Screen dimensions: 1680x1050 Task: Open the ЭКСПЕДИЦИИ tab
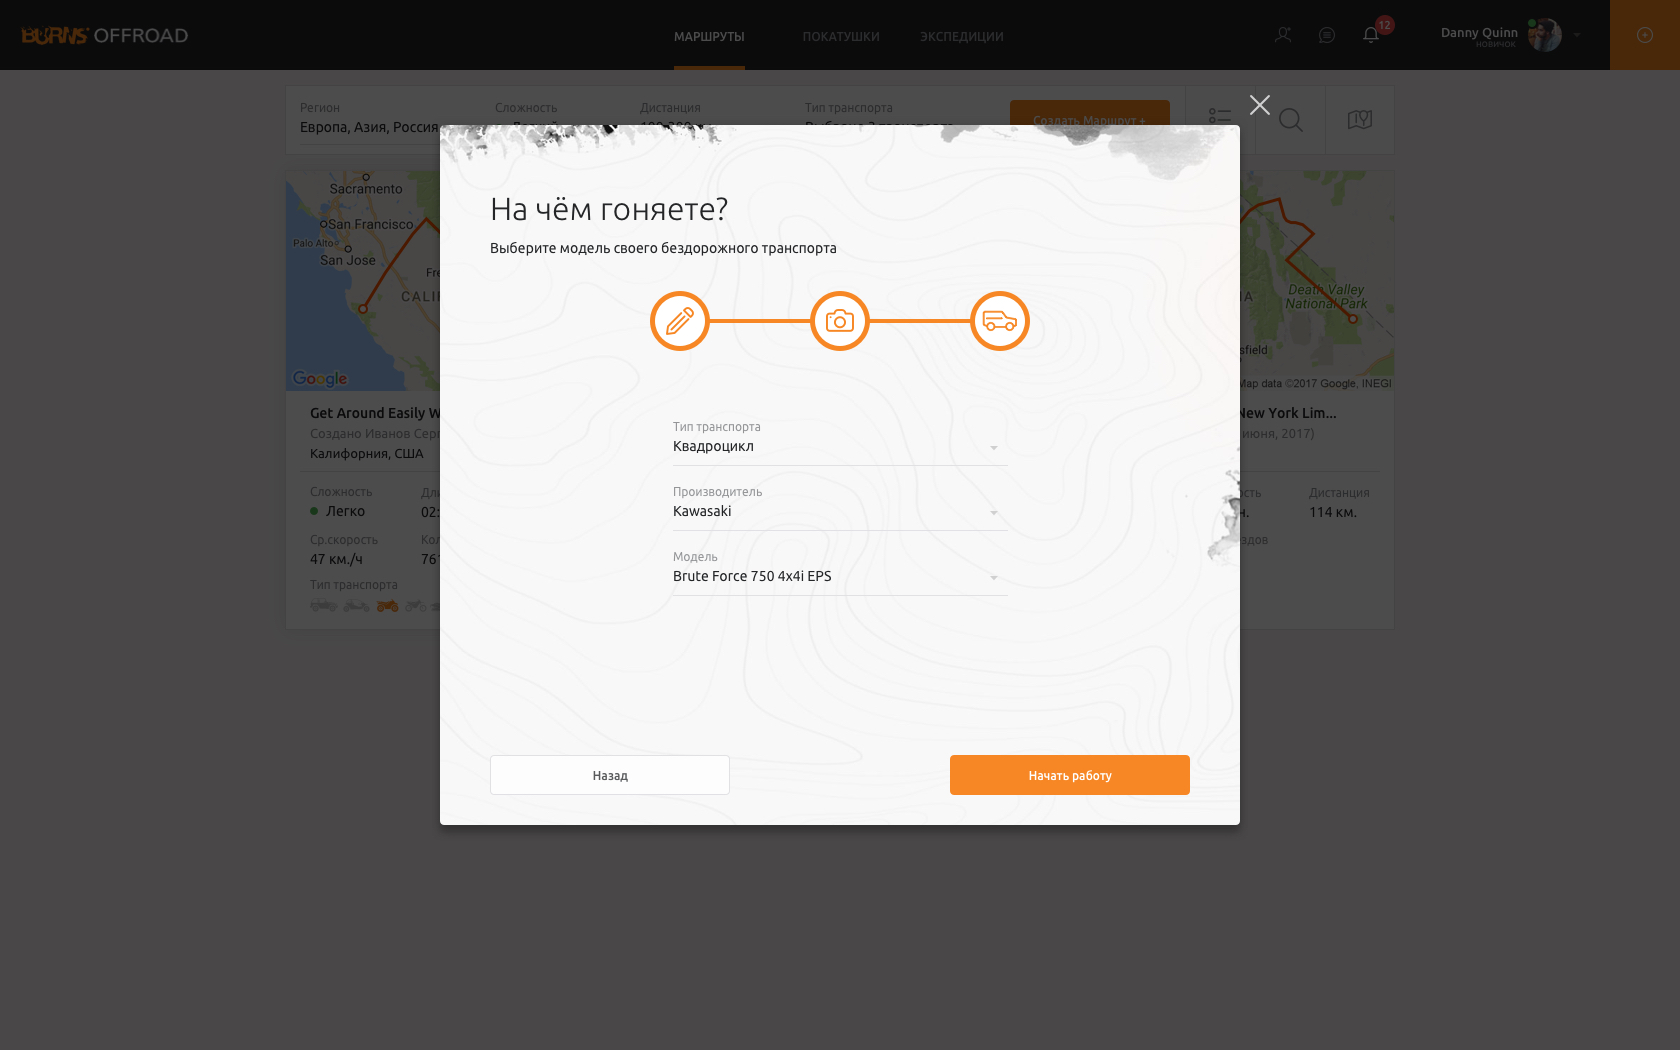(x=962, y=37)
